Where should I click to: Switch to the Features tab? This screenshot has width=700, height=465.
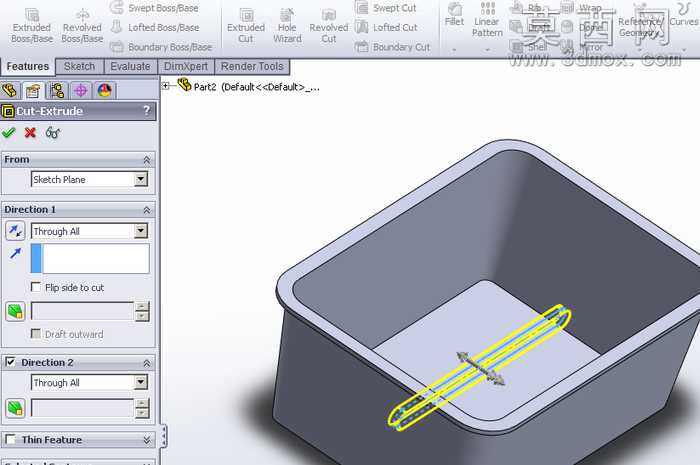[27, 66]
